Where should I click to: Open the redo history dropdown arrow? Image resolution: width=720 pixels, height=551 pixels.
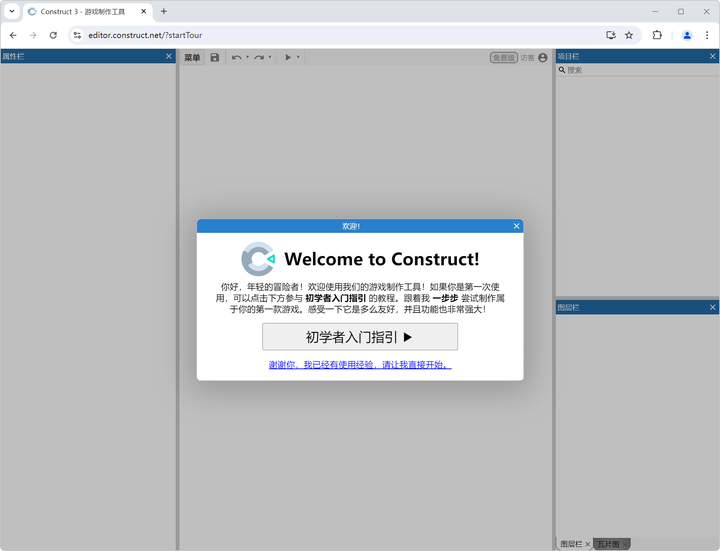[x=270, y=57]
